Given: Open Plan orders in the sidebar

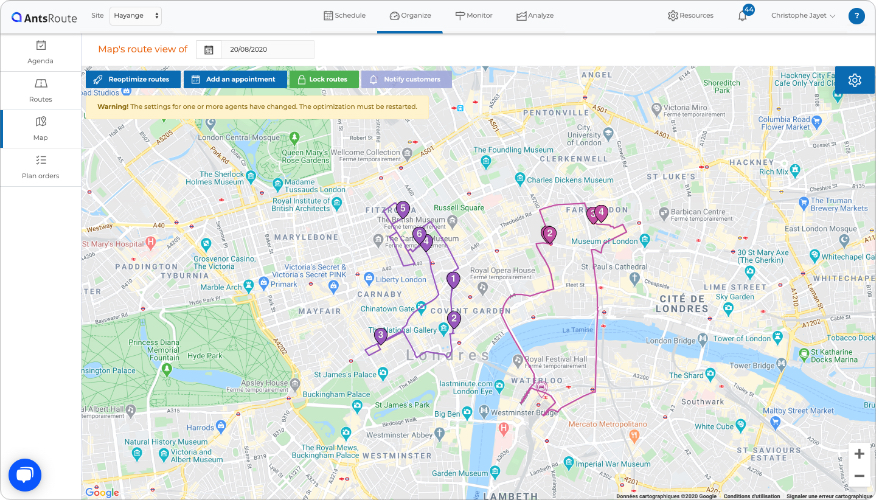Looking at the screenshot, I should (40, 167).
